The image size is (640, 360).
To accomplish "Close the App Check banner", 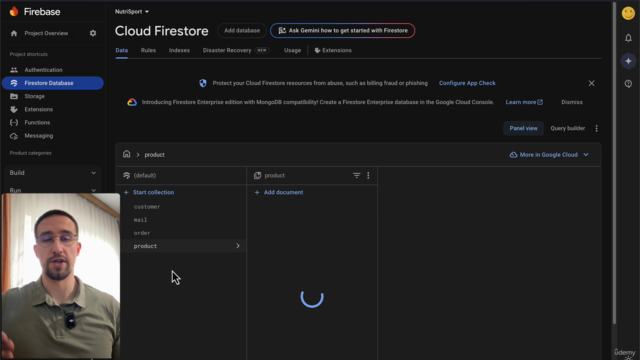I will [591, 83].
